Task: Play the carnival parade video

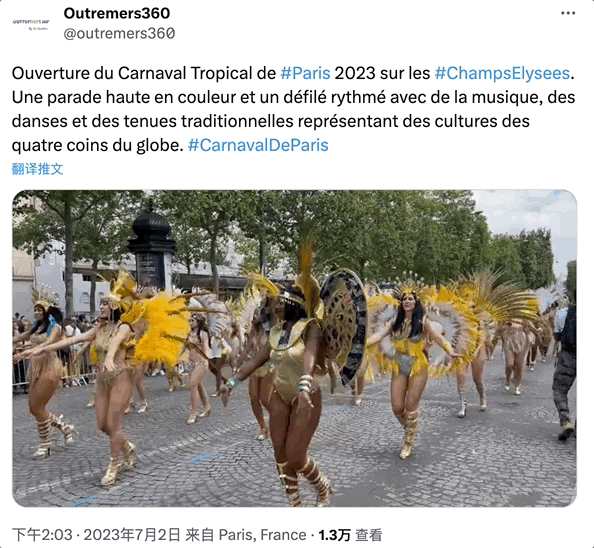Action: 294,348
